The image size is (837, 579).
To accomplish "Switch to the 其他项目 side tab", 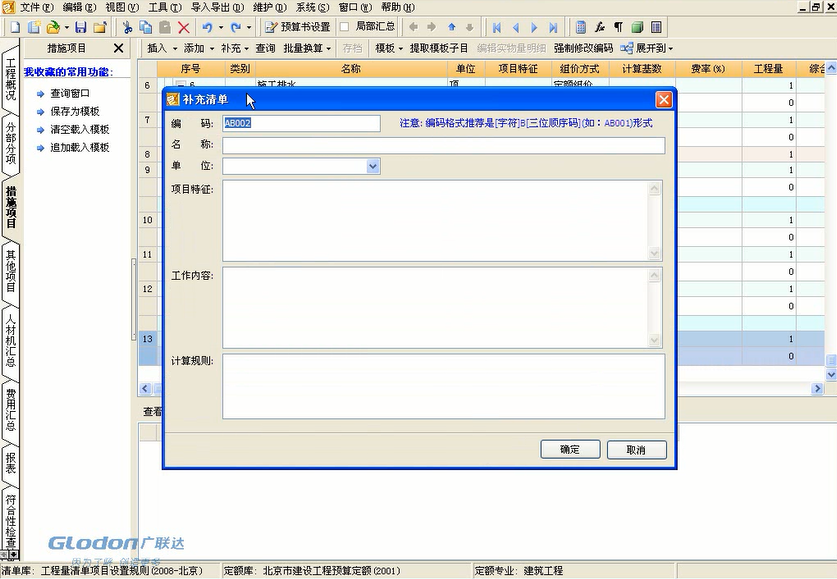I will coord(11,271).
